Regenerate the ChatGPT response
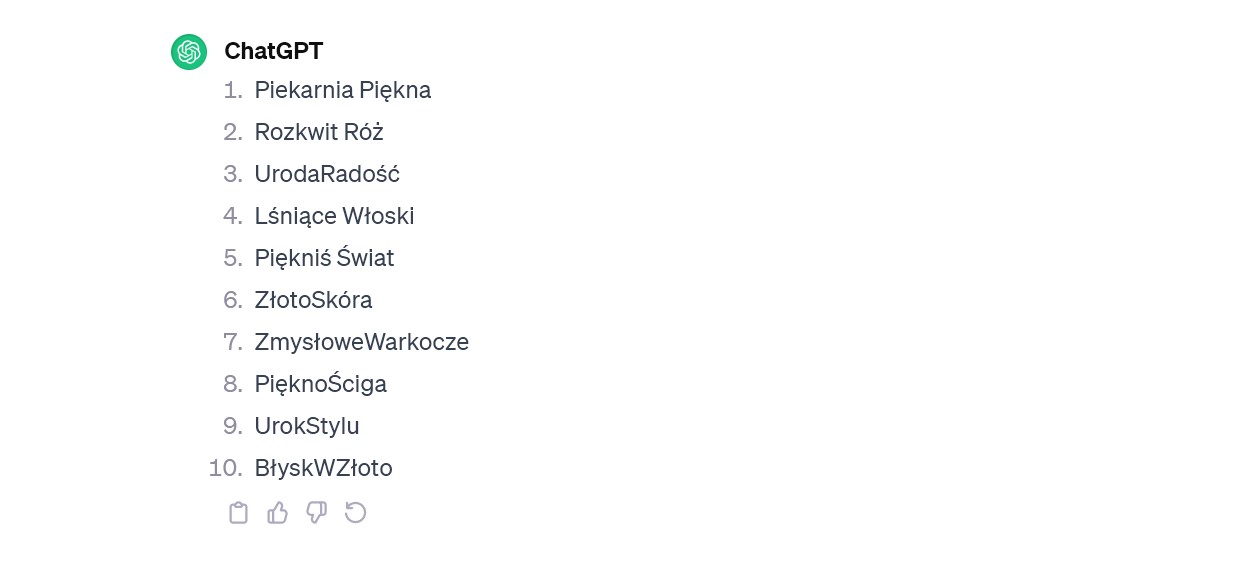This screenshot has height=586, width=1249. 355,513
